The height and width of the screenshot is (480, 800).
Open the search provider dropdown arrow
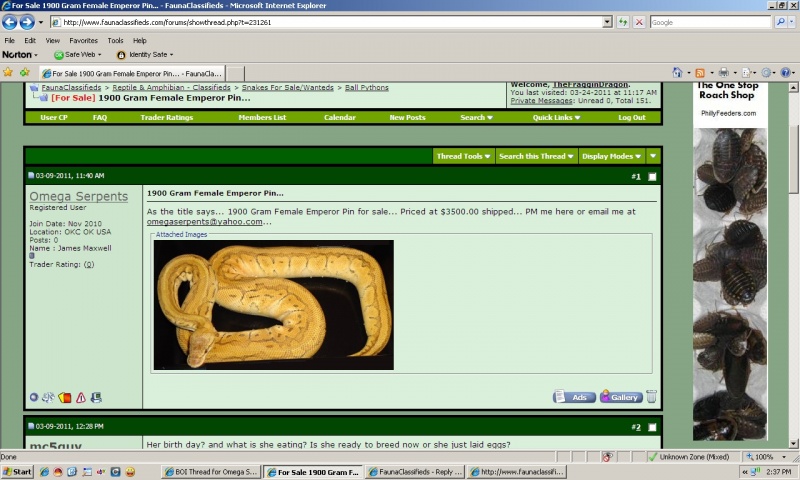792,22
